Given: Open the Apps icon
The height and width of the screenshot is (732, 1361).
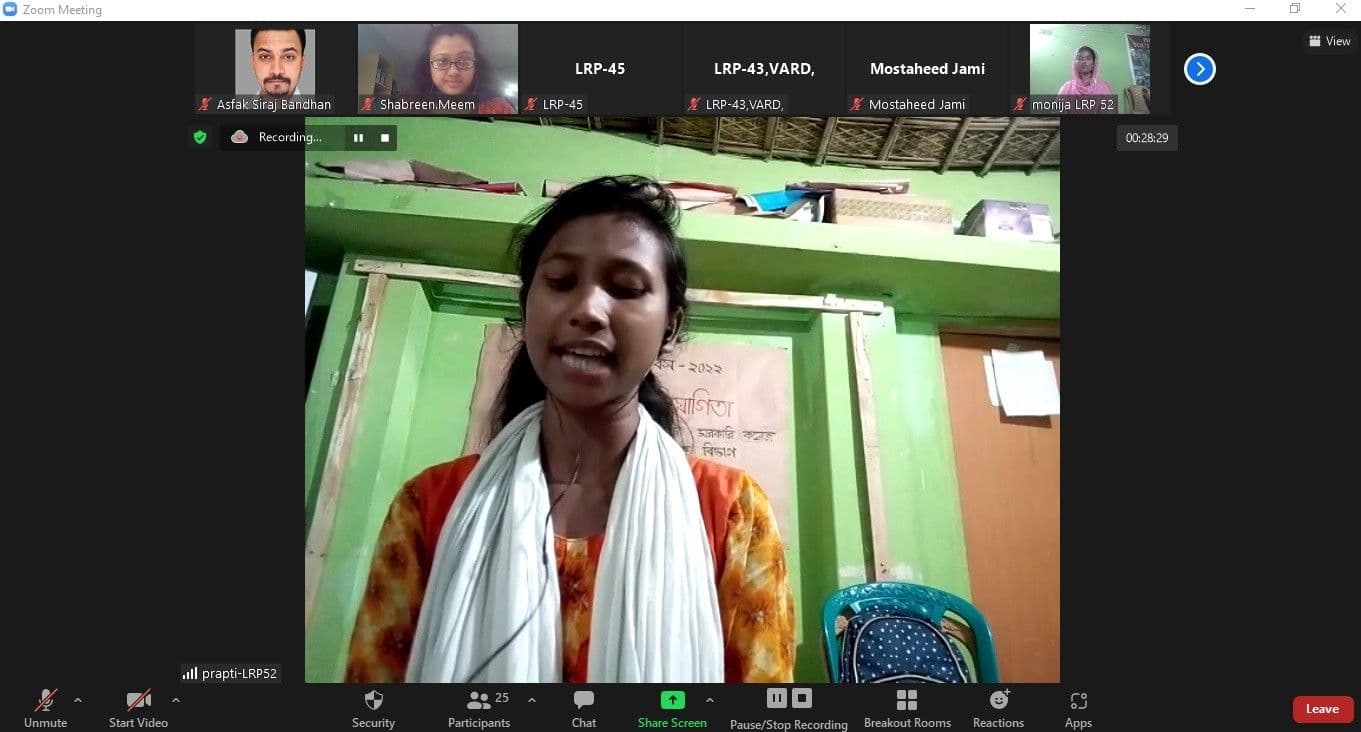Looking at the screenshot, I should click(x=1078, y=701).
